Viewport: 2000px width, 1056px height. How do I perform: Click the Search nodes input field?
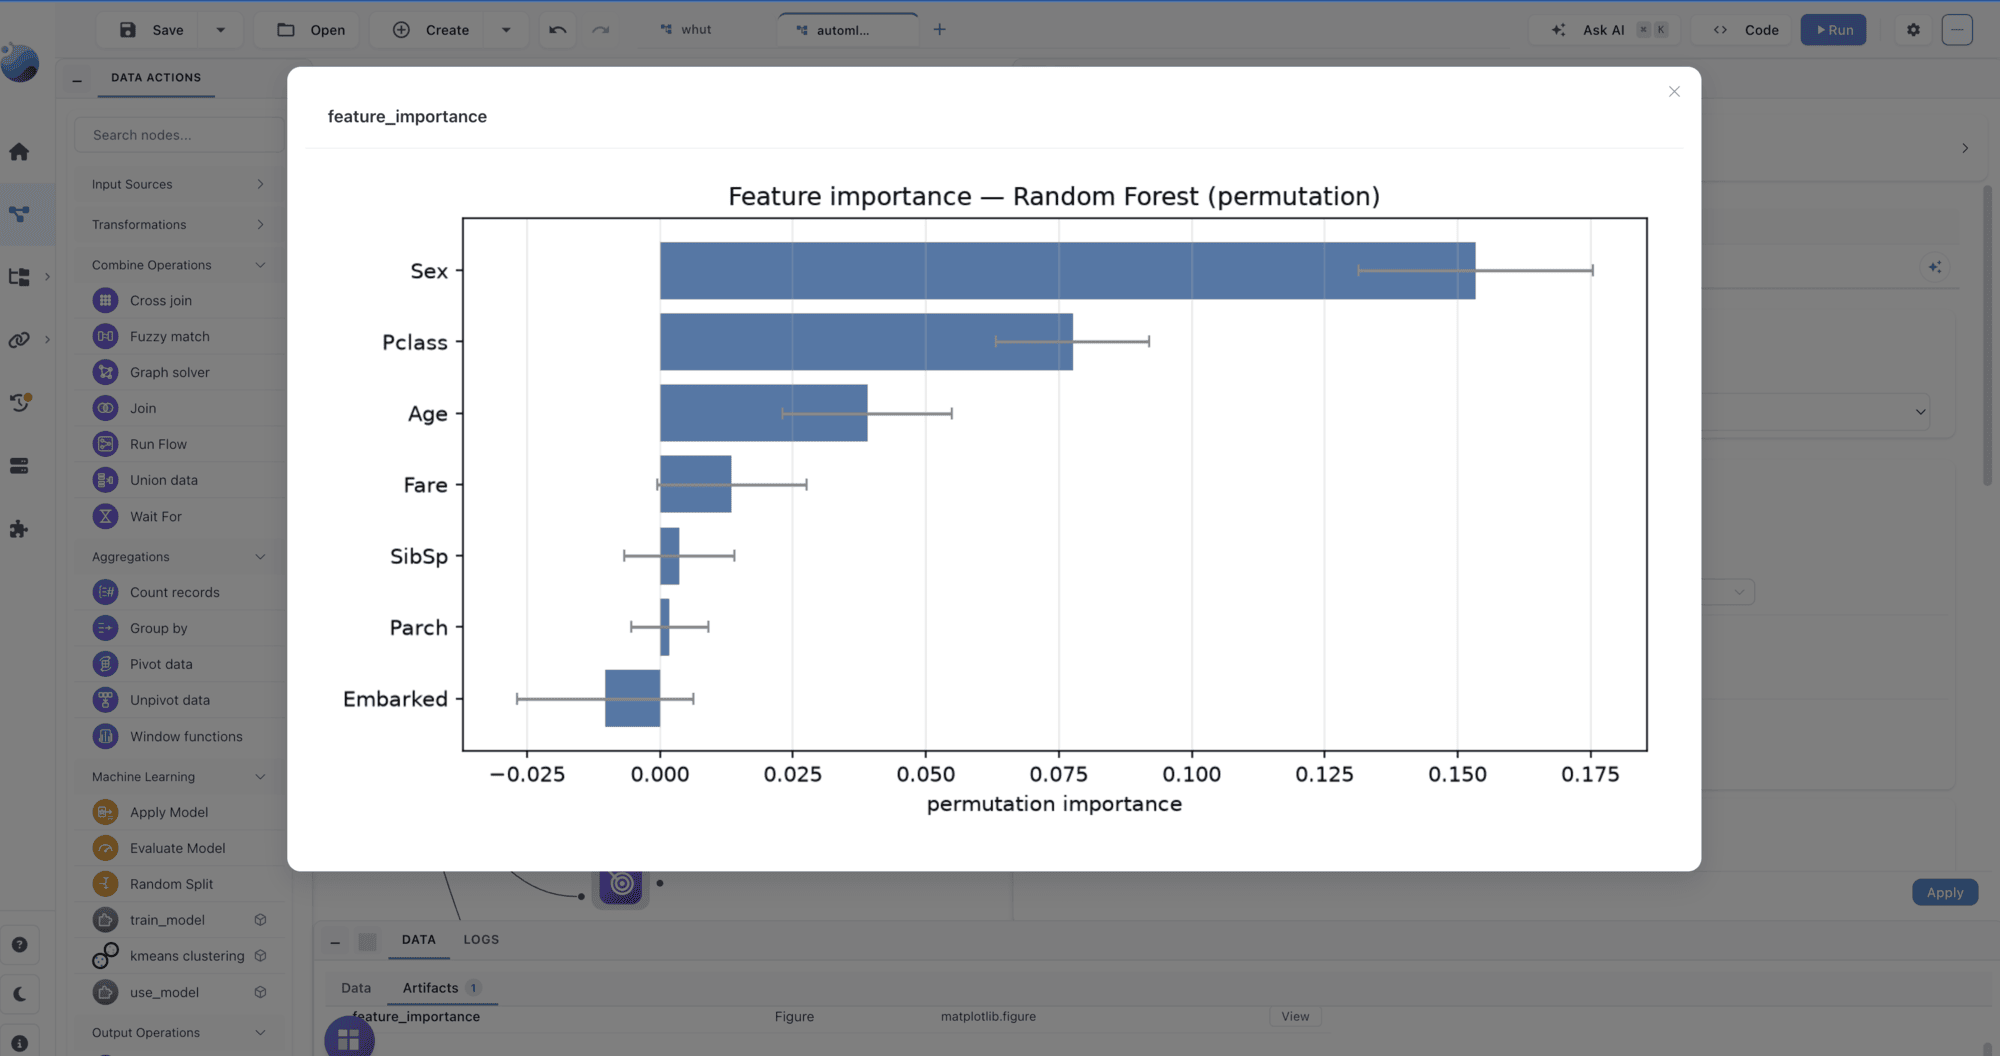pyautogui.click(x=180, y=135)
